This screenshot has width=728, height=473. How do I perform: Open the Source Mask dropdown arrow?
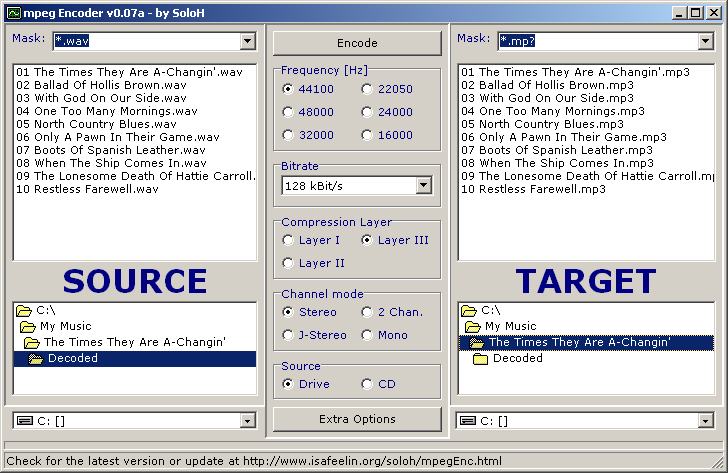click(247, 41)
